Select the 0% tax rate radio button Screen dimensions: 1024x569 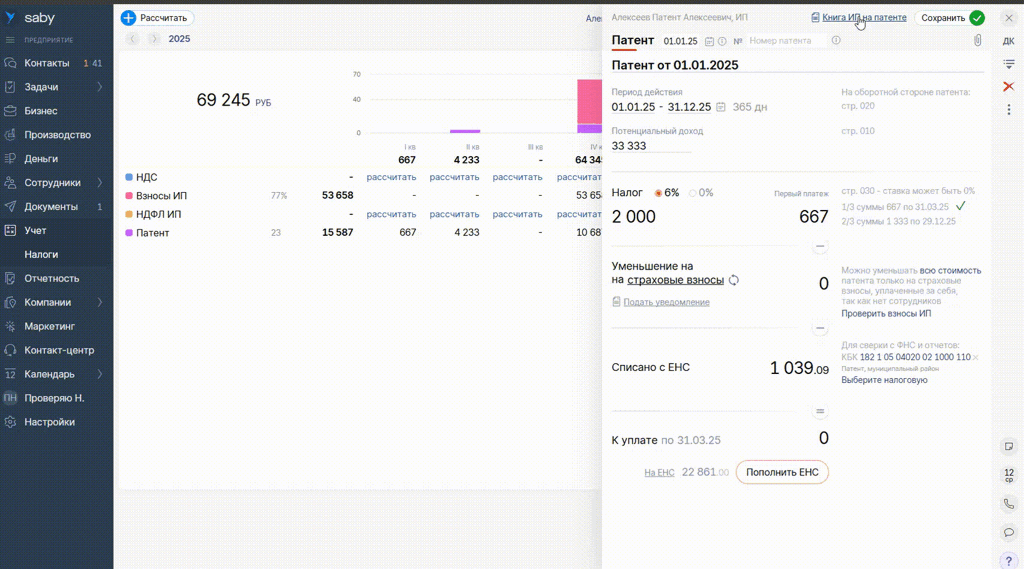click(x=693, y=193)
